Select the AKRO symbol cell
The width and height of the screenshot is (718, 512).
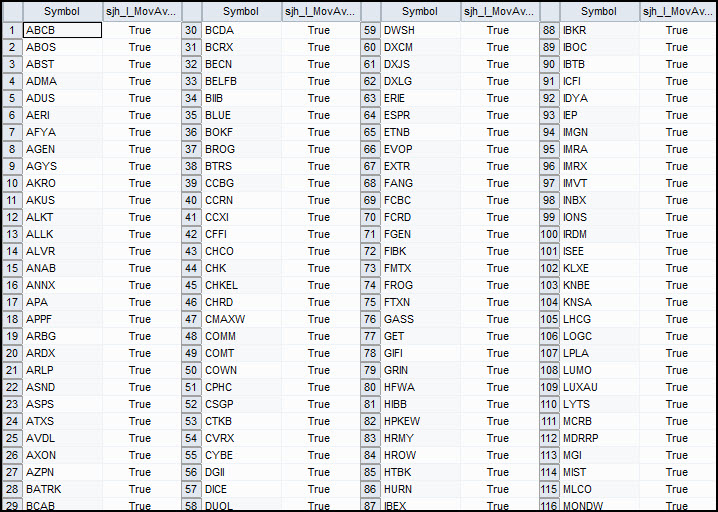point(62,183)
